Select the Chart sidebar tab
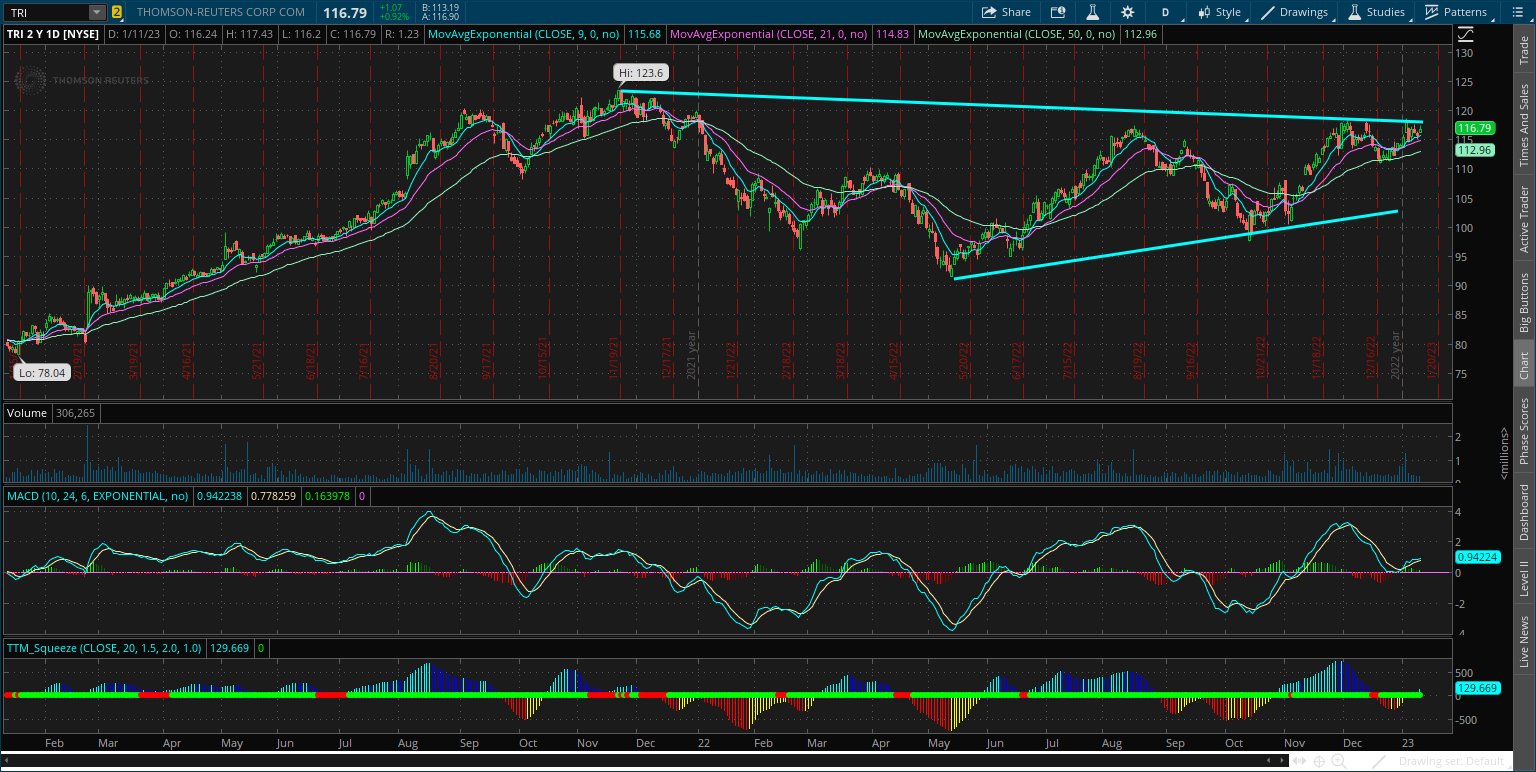The image size is (1536, 772). point(1524,365)
